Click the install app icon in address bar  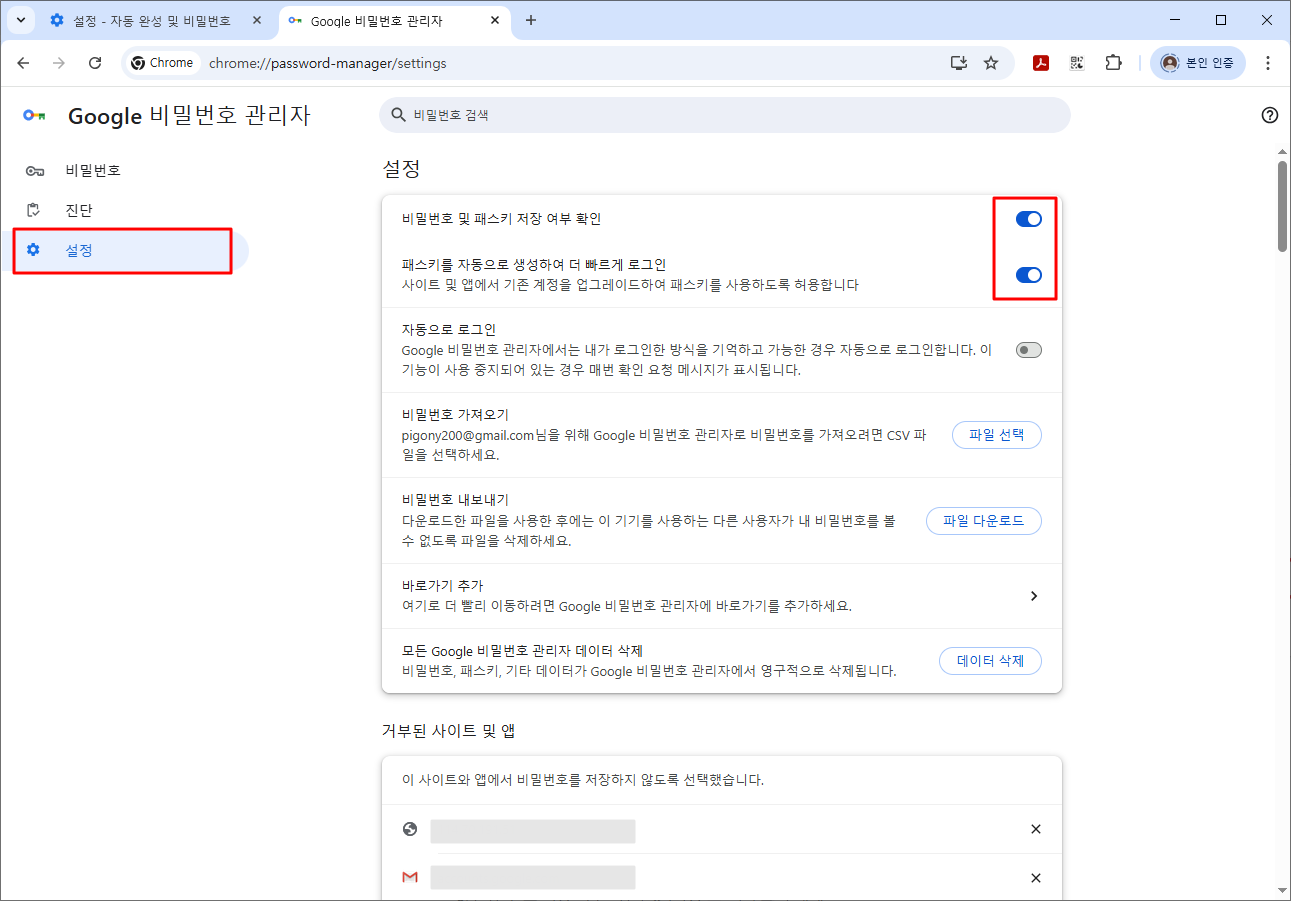tap(959, 63)
